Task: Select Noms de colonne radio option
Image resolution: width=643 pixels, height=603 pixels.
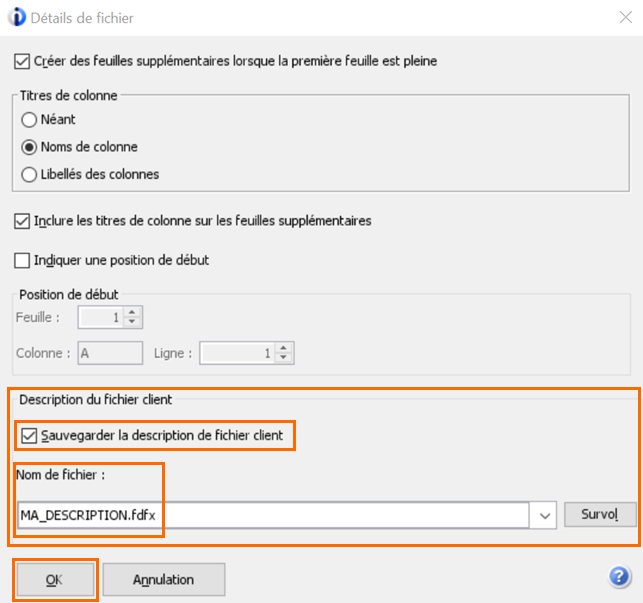Action: (29, 147)
